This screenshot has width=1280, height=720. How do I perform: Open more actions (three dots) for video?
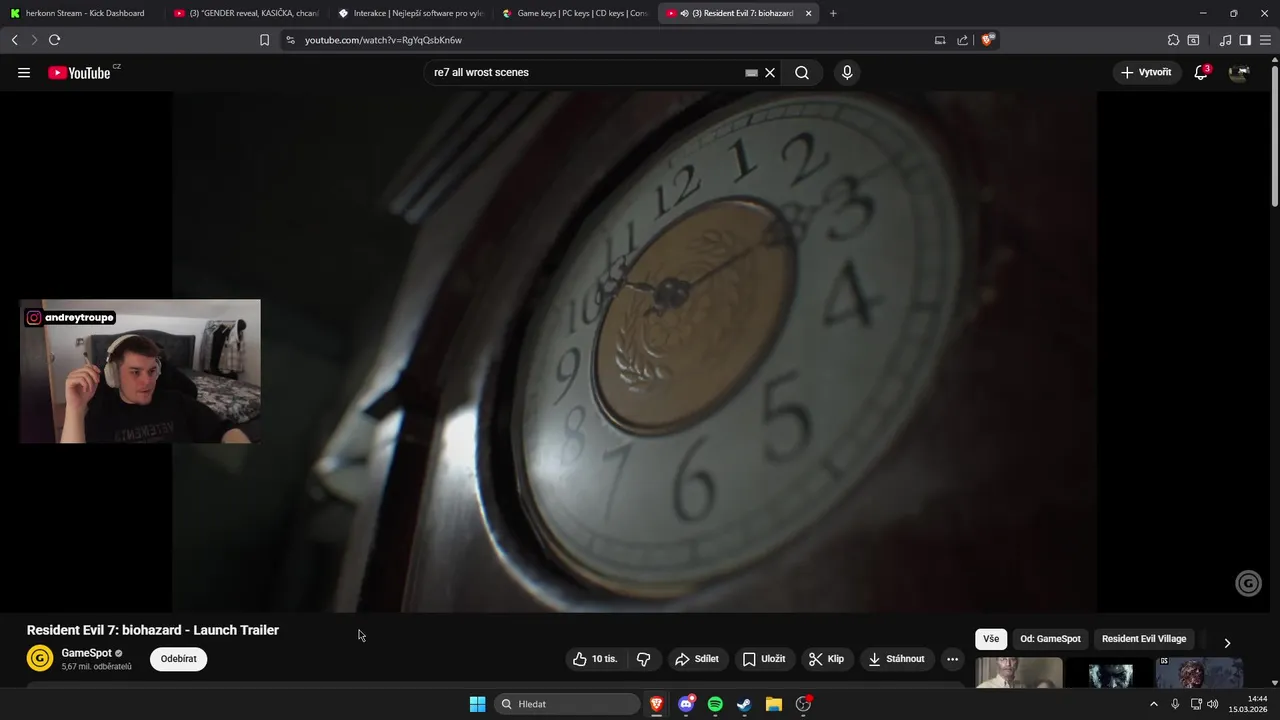click(952, 659)
